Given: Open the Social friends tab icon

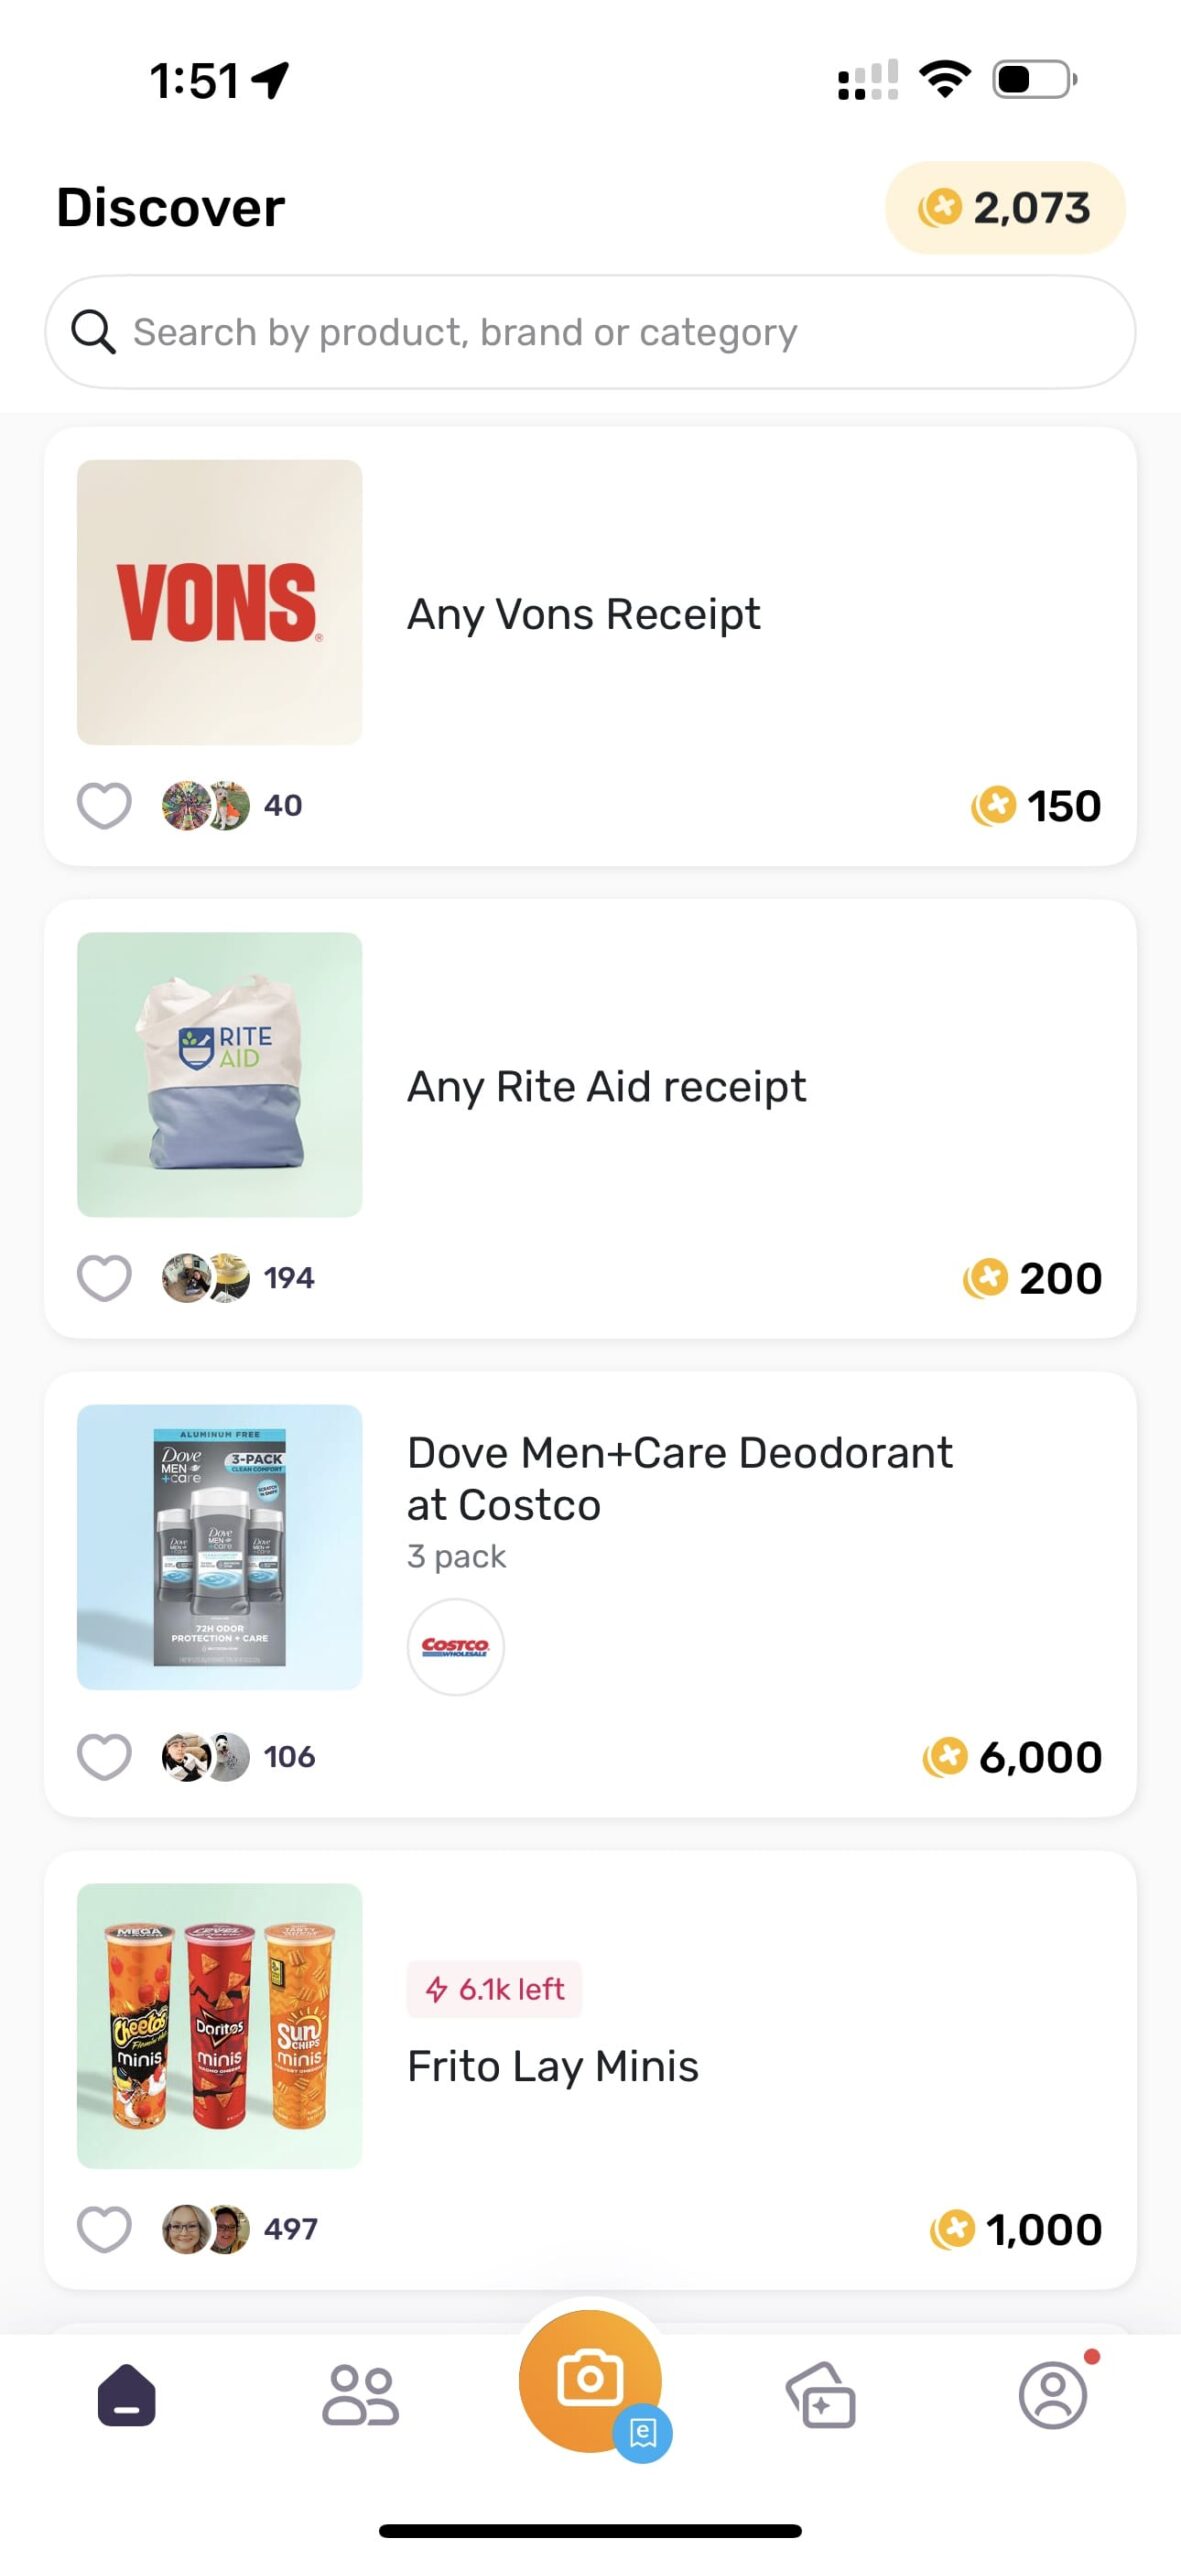Looking at the screenshot, I should click(x=360, y=2394).
